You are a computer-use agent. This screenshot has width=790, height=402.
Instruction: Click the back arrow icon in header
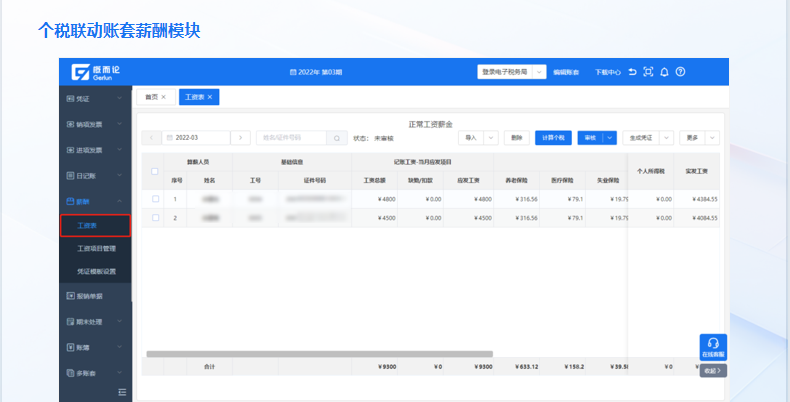coord(632,72)
